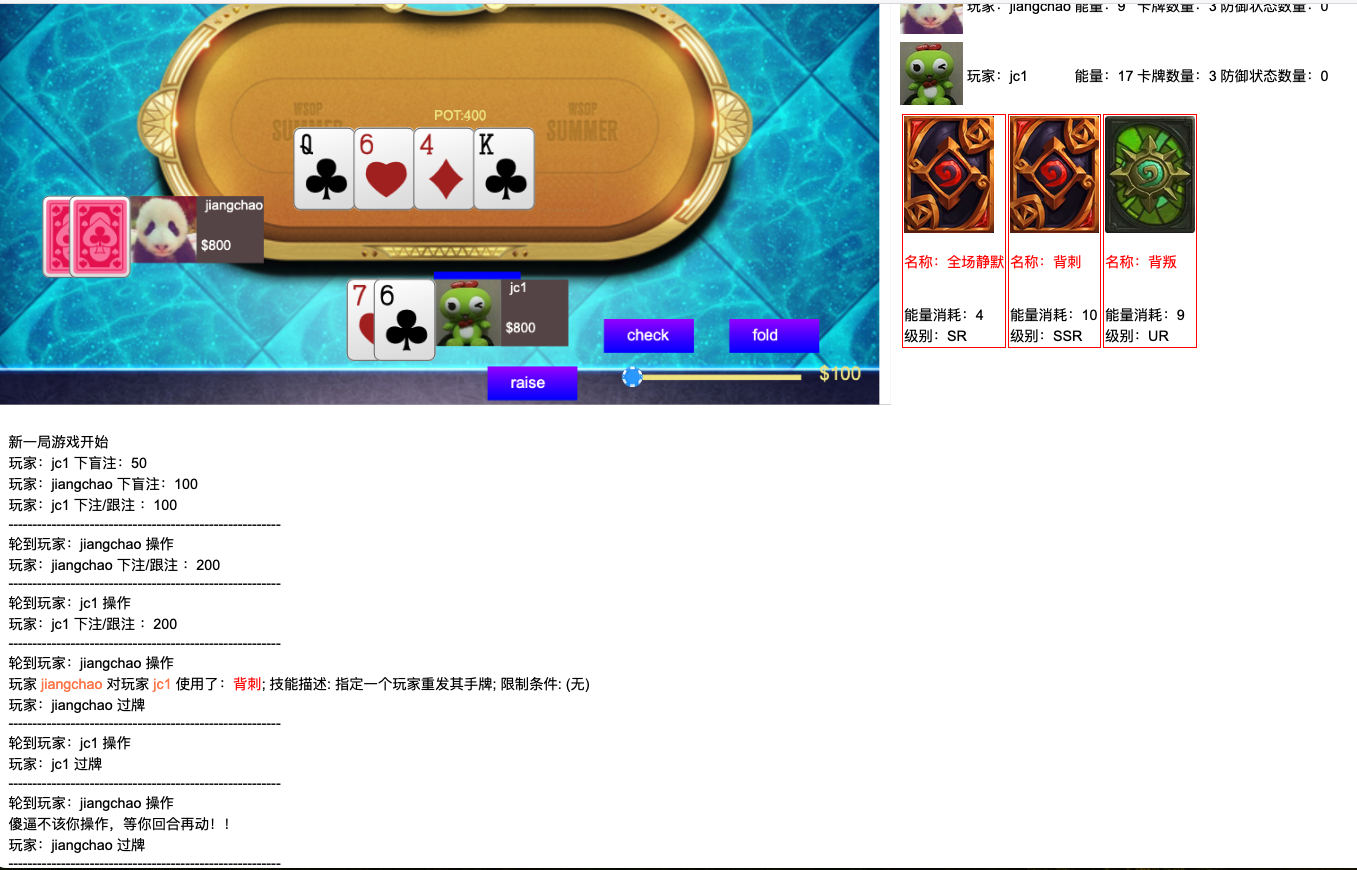The image size is (1357, 870).
Task: Select the green 背叛 skill card
Action: (1150, 231)
